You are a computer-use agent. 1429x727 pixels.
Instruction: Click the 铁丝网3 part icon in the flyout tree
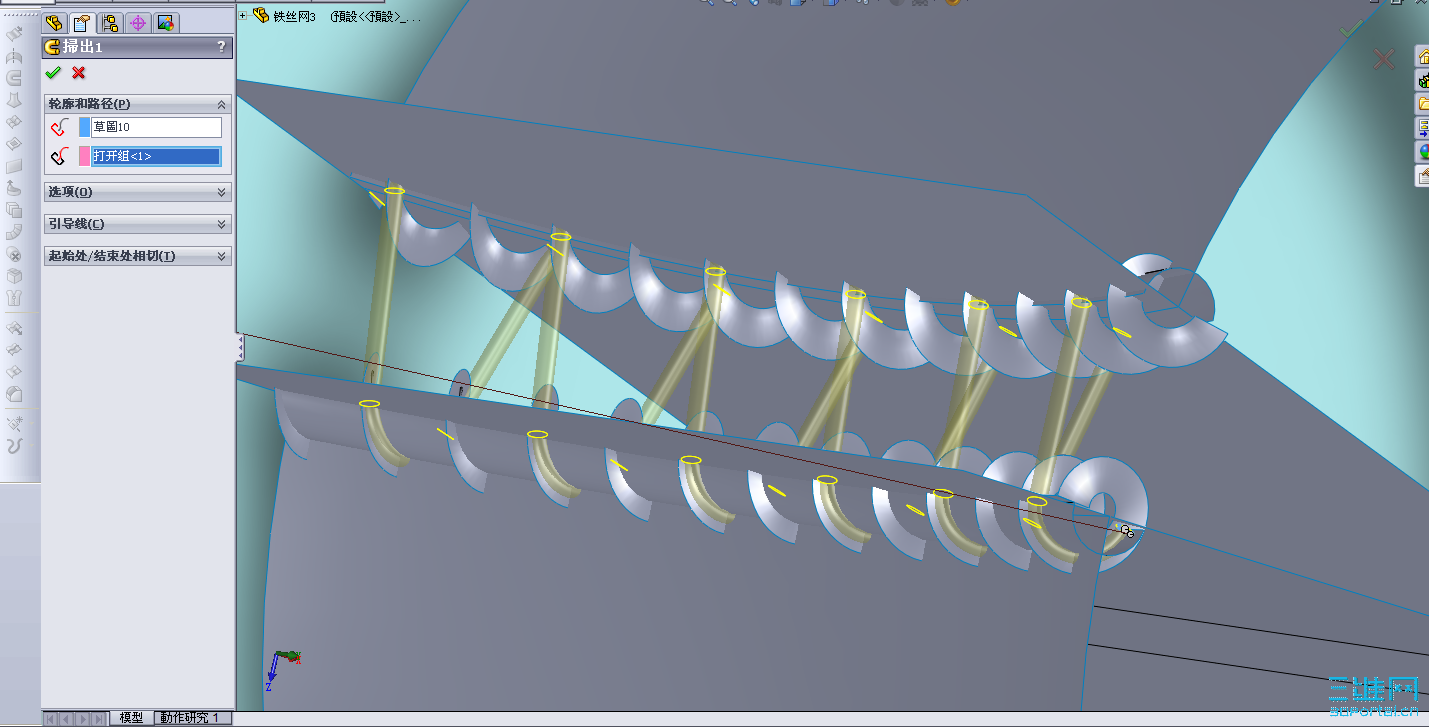point(261,16)
